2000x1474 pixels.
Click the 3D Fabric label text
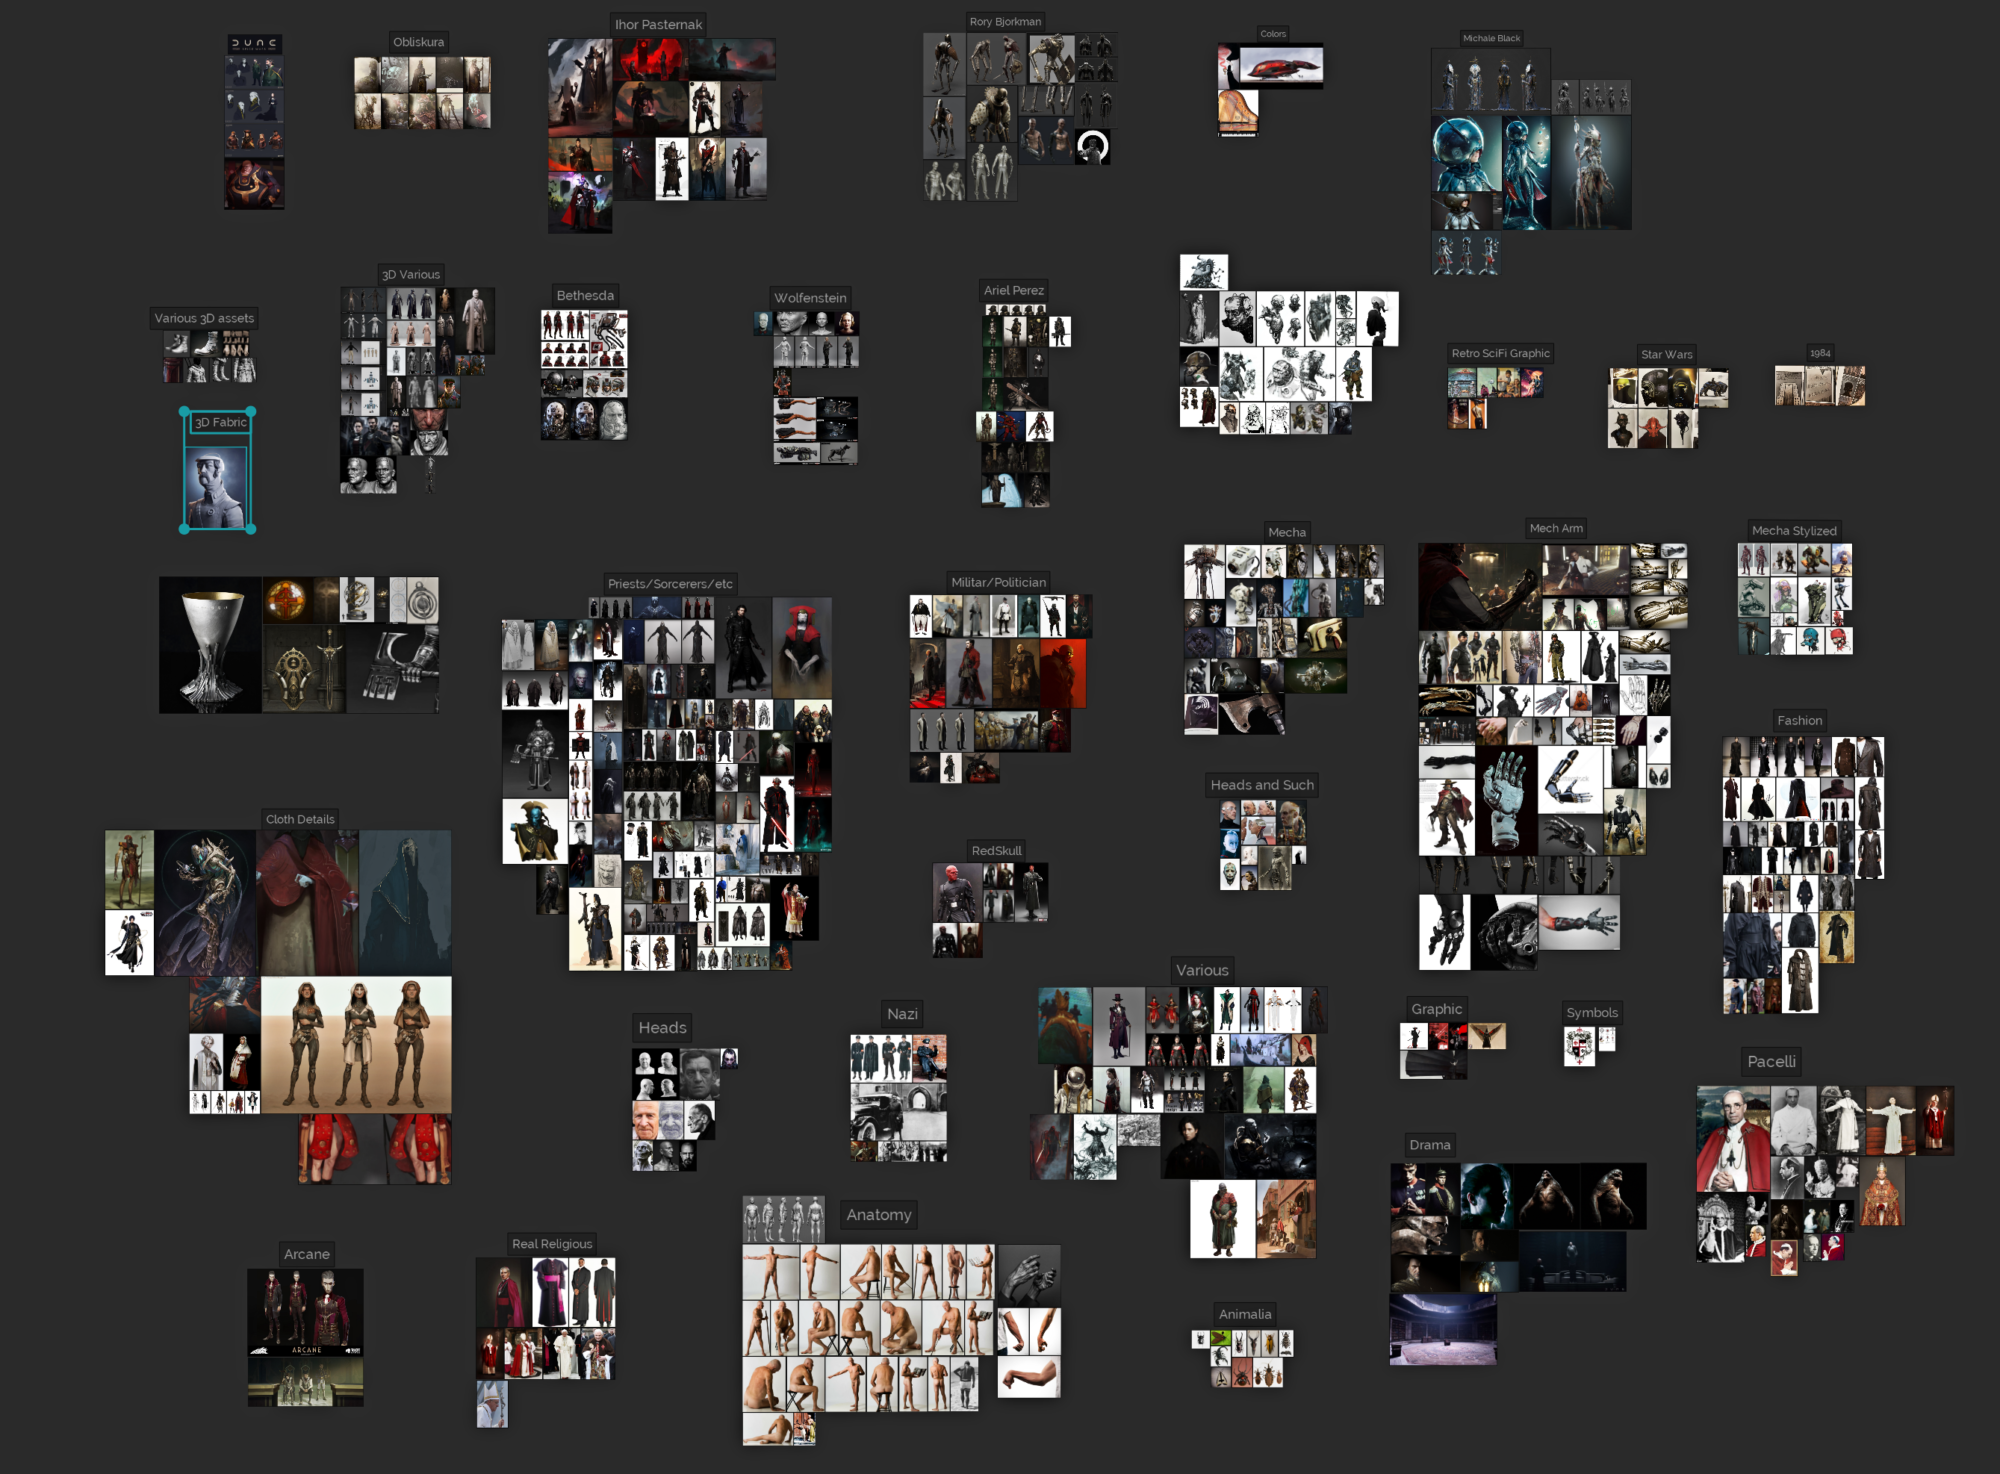(x=220, y=422)
